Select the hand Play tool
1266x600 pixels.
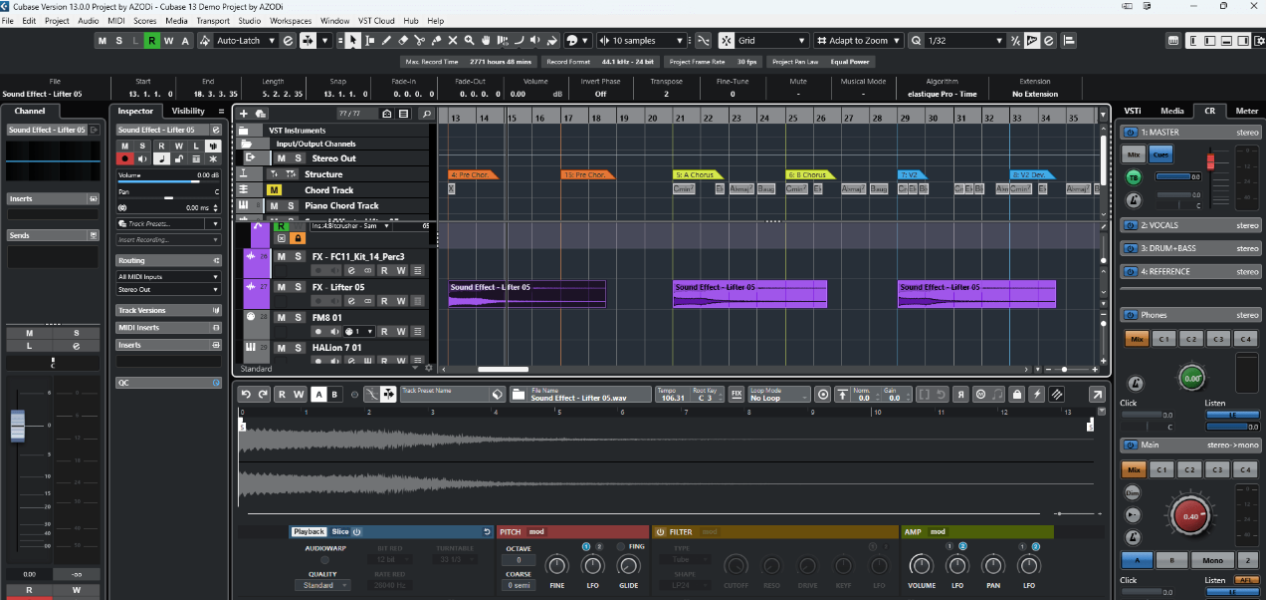pos(486,40)
